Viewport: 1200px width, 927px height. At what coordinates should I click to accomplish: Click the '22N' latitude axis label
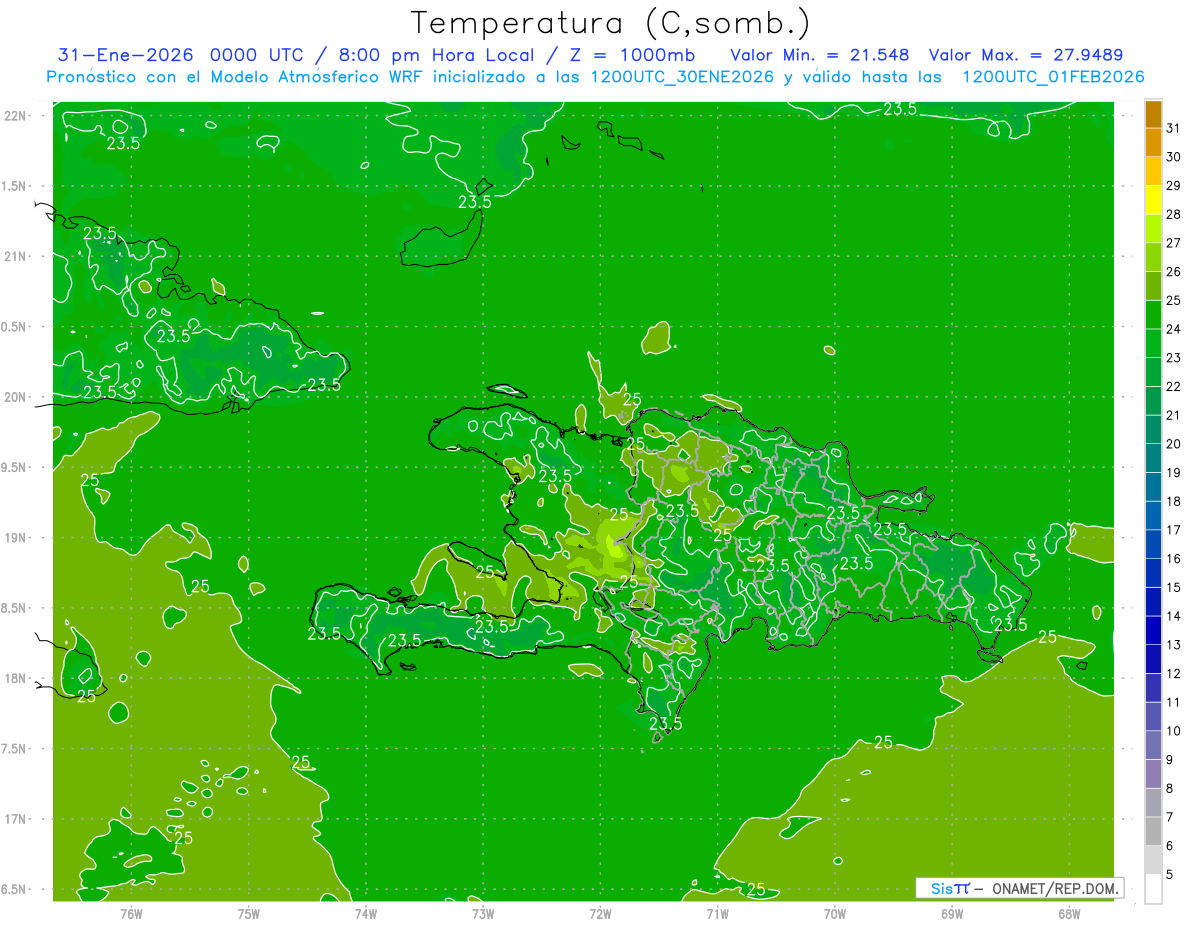[14, 115]
